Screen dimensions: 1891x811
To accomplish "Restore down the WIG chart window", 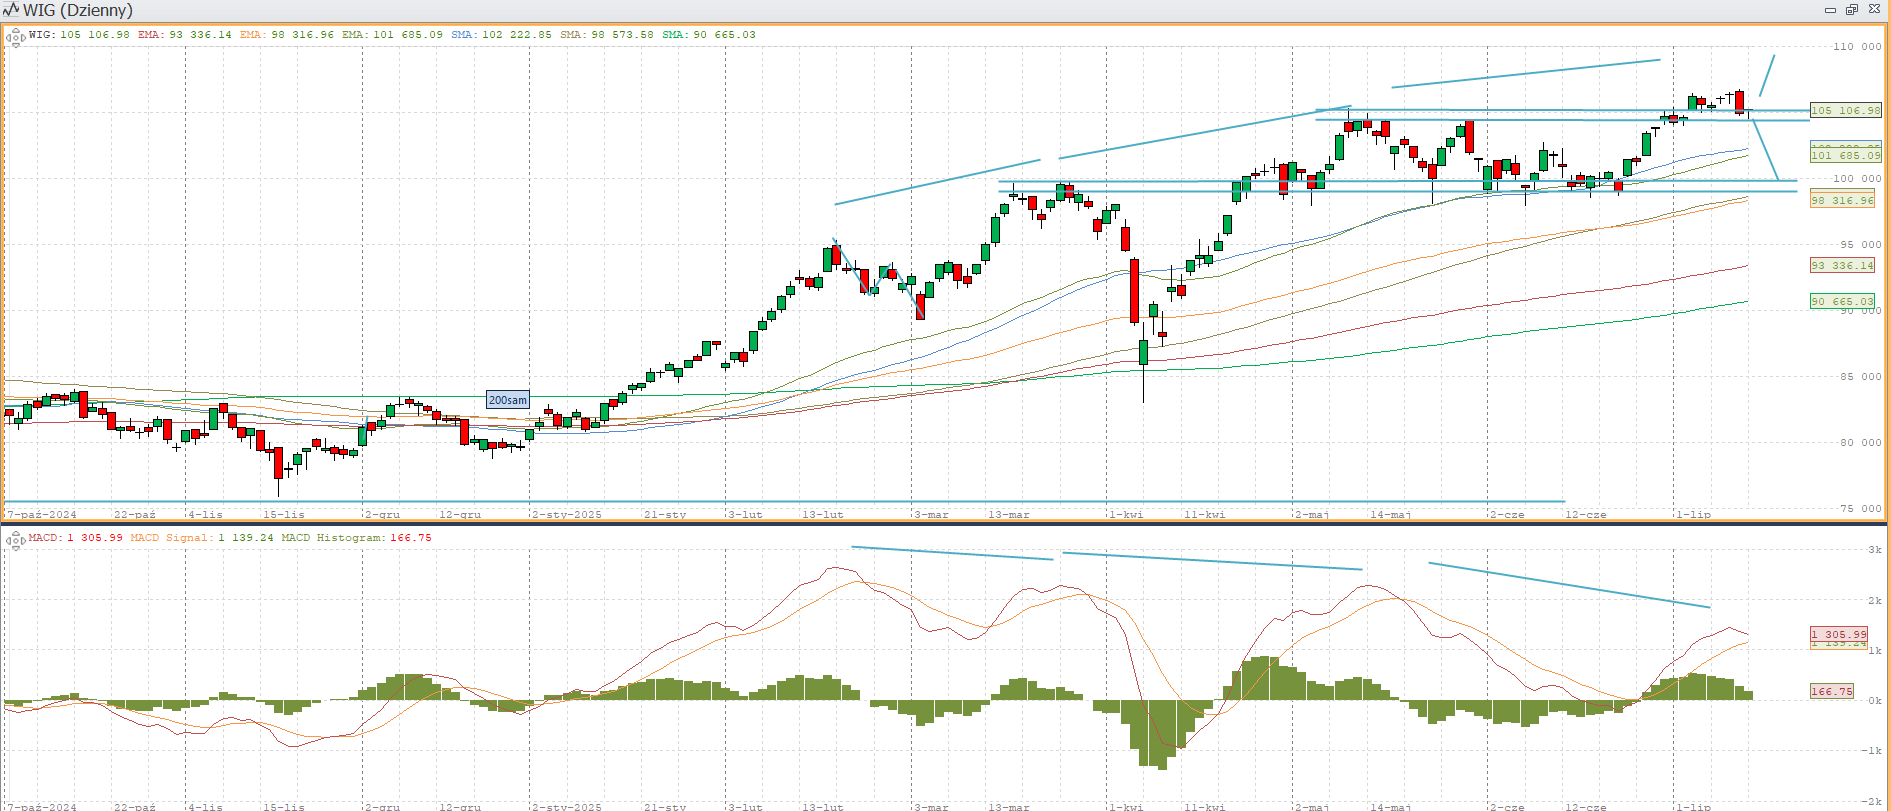I will point(1852,10).
